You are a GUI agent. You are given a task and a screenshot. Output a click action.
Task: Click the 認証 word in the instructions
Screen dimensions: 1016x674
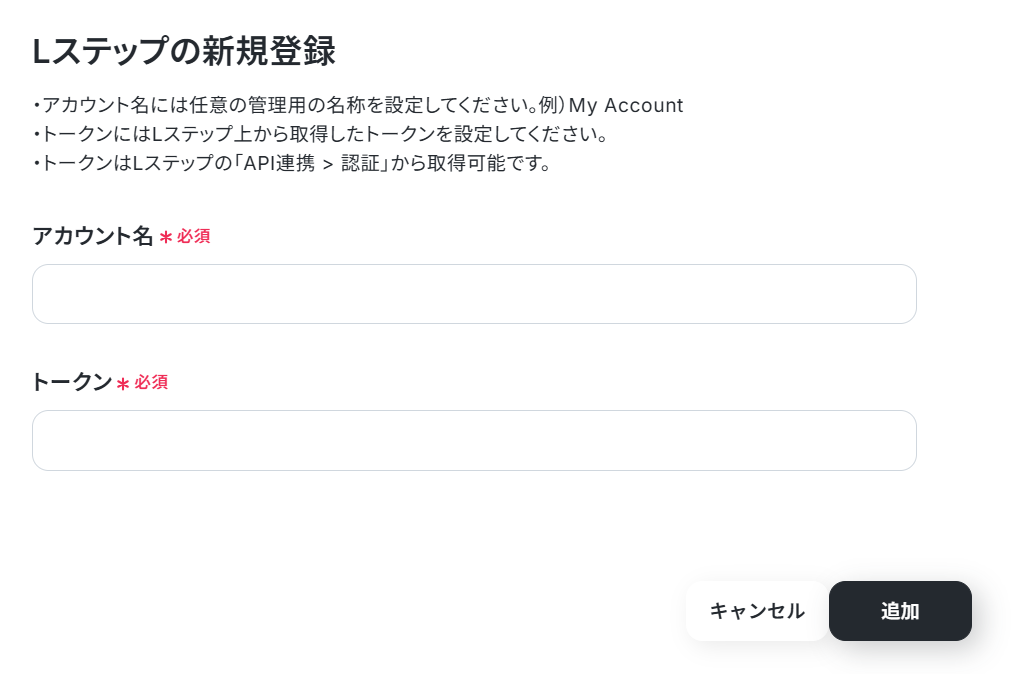(360, 163)
